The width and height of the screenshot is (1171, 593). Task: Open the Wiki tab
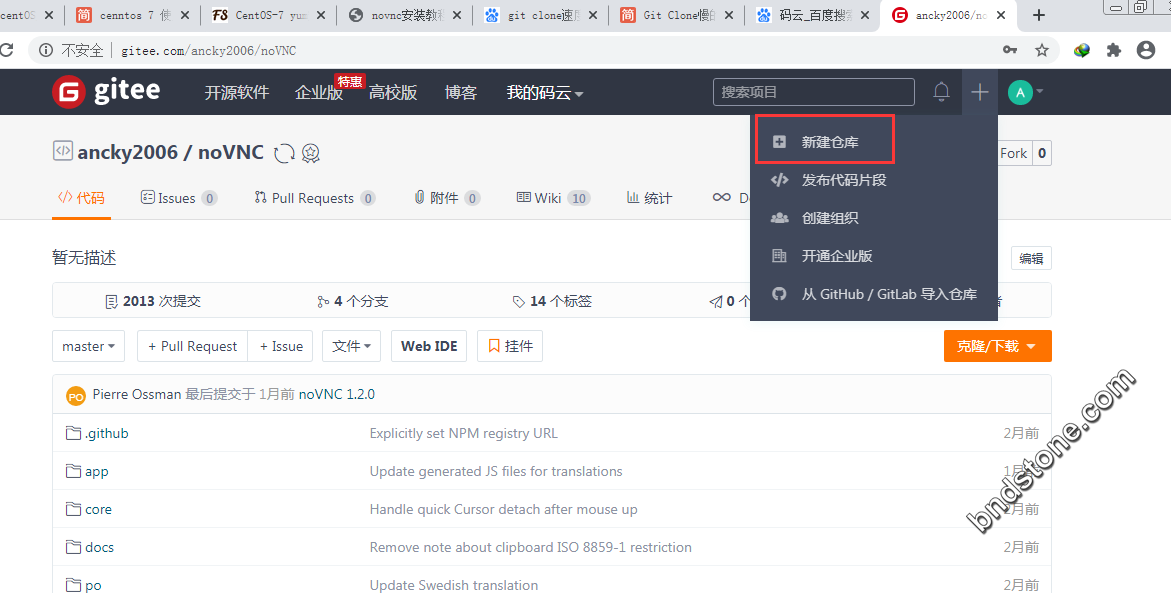[x=553, y=198]
